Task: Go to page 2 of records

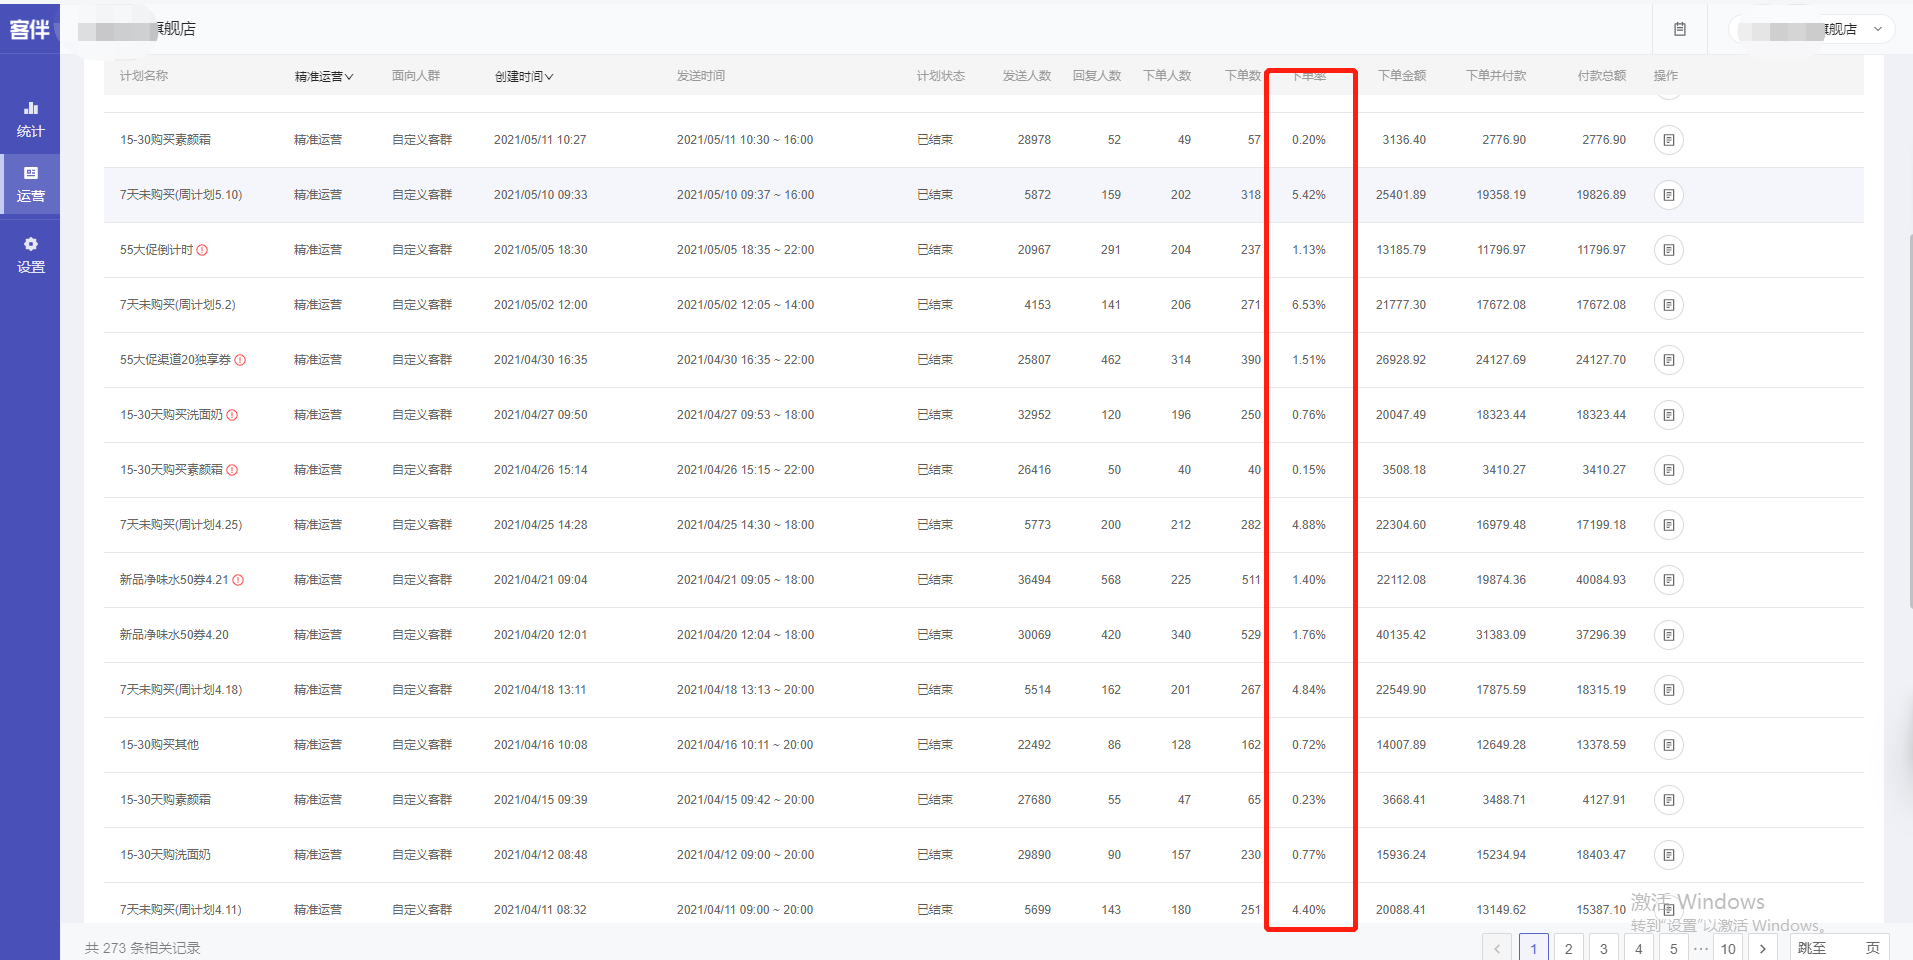Action: (x=1568, y=948)
